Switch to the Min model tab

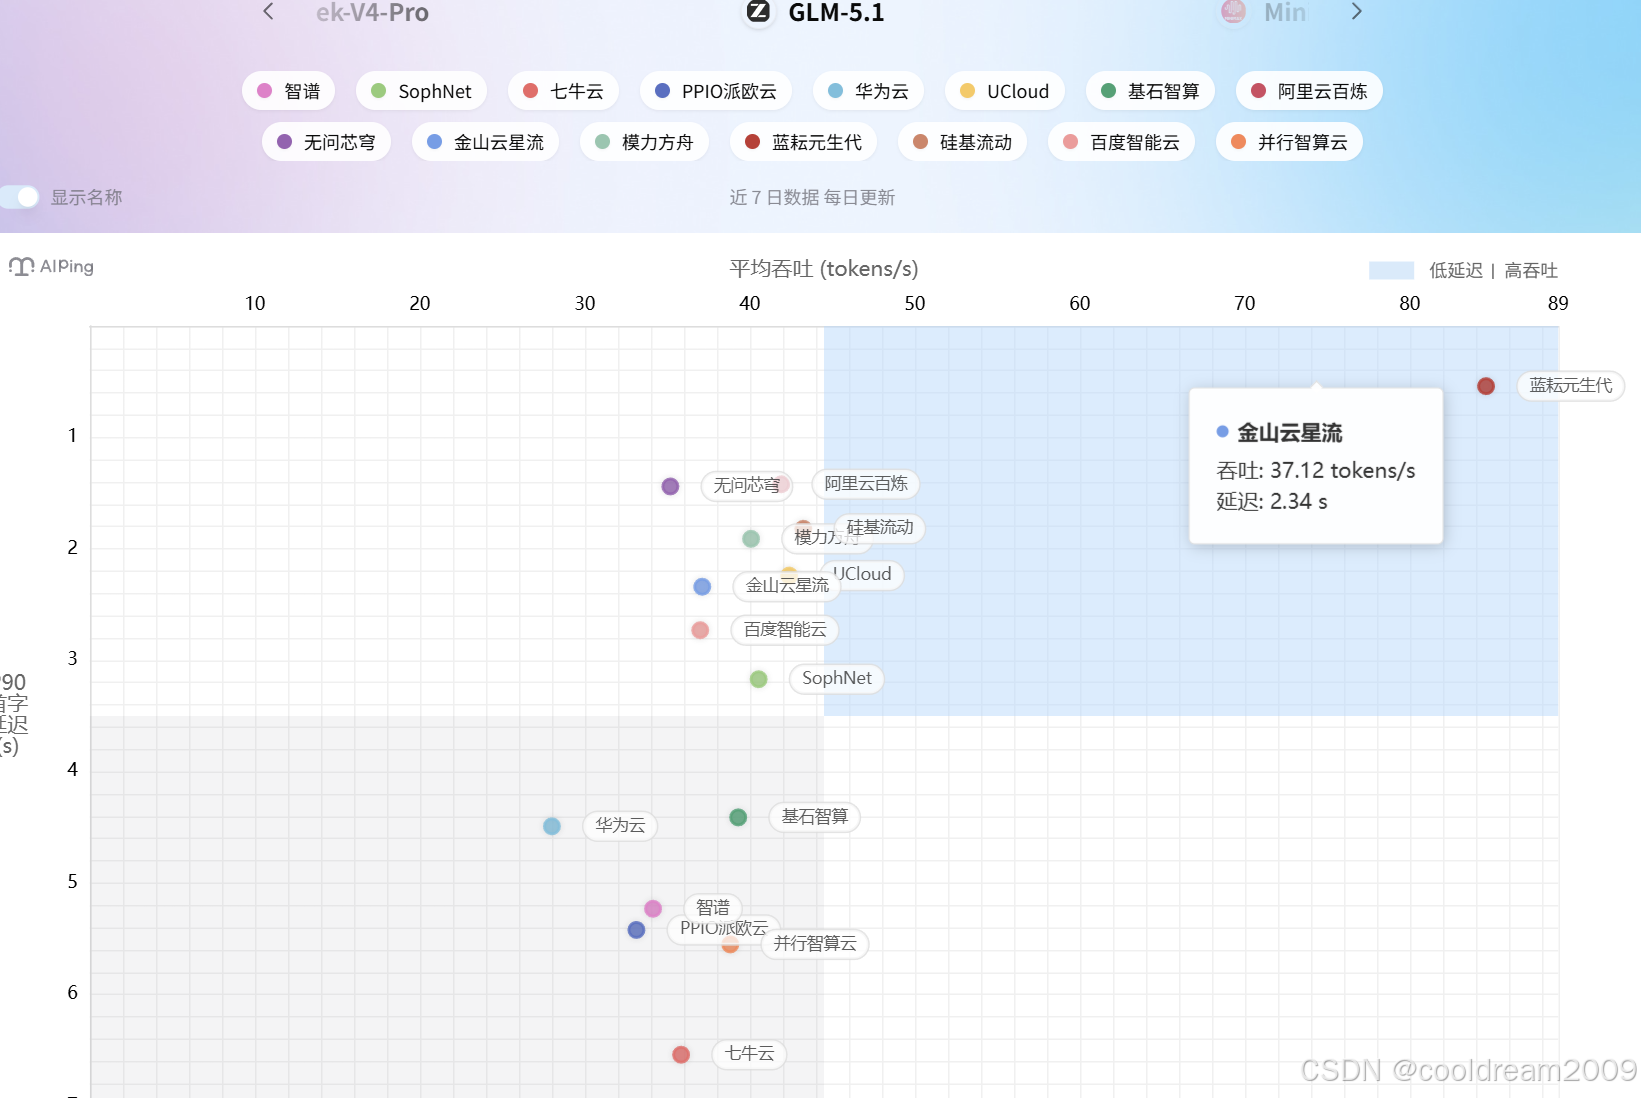[1264, 12]
